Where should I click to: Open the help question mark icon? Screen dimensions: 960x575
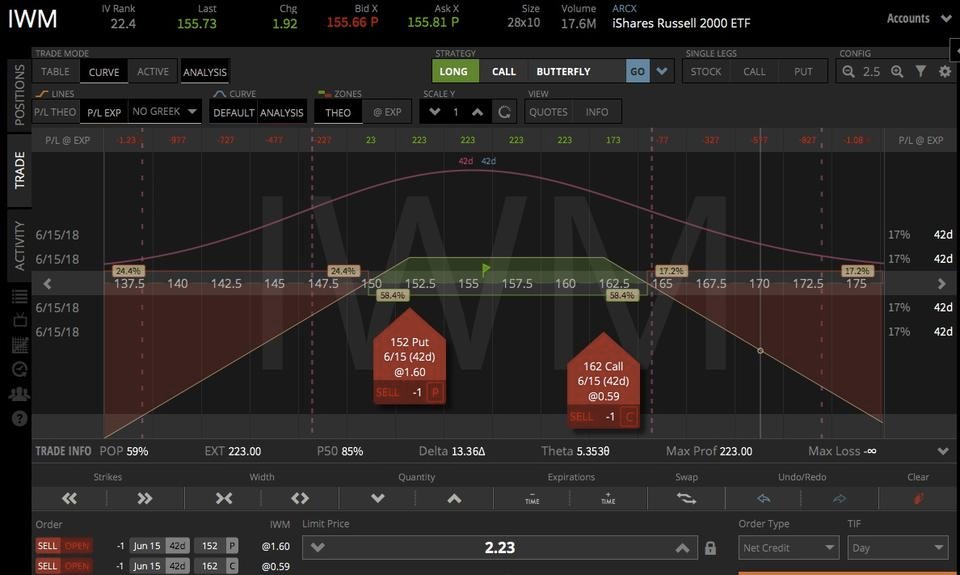(20, 419)
